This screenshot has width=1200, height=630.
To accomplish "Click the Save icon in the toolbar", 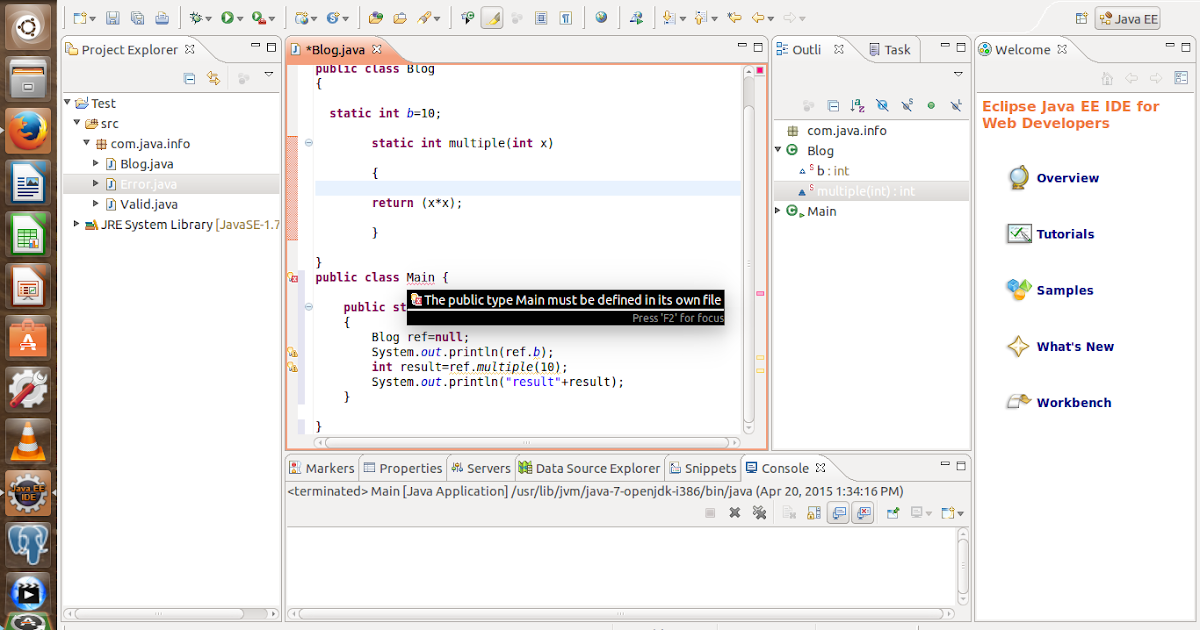I will (x=112, y=18).
